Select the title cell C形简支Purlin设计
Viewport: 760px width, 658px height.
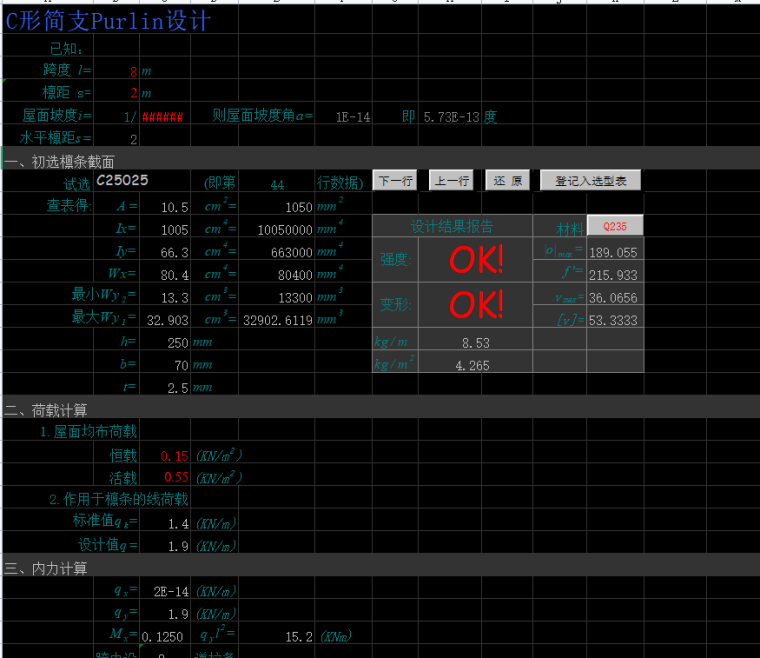[108, 21]
